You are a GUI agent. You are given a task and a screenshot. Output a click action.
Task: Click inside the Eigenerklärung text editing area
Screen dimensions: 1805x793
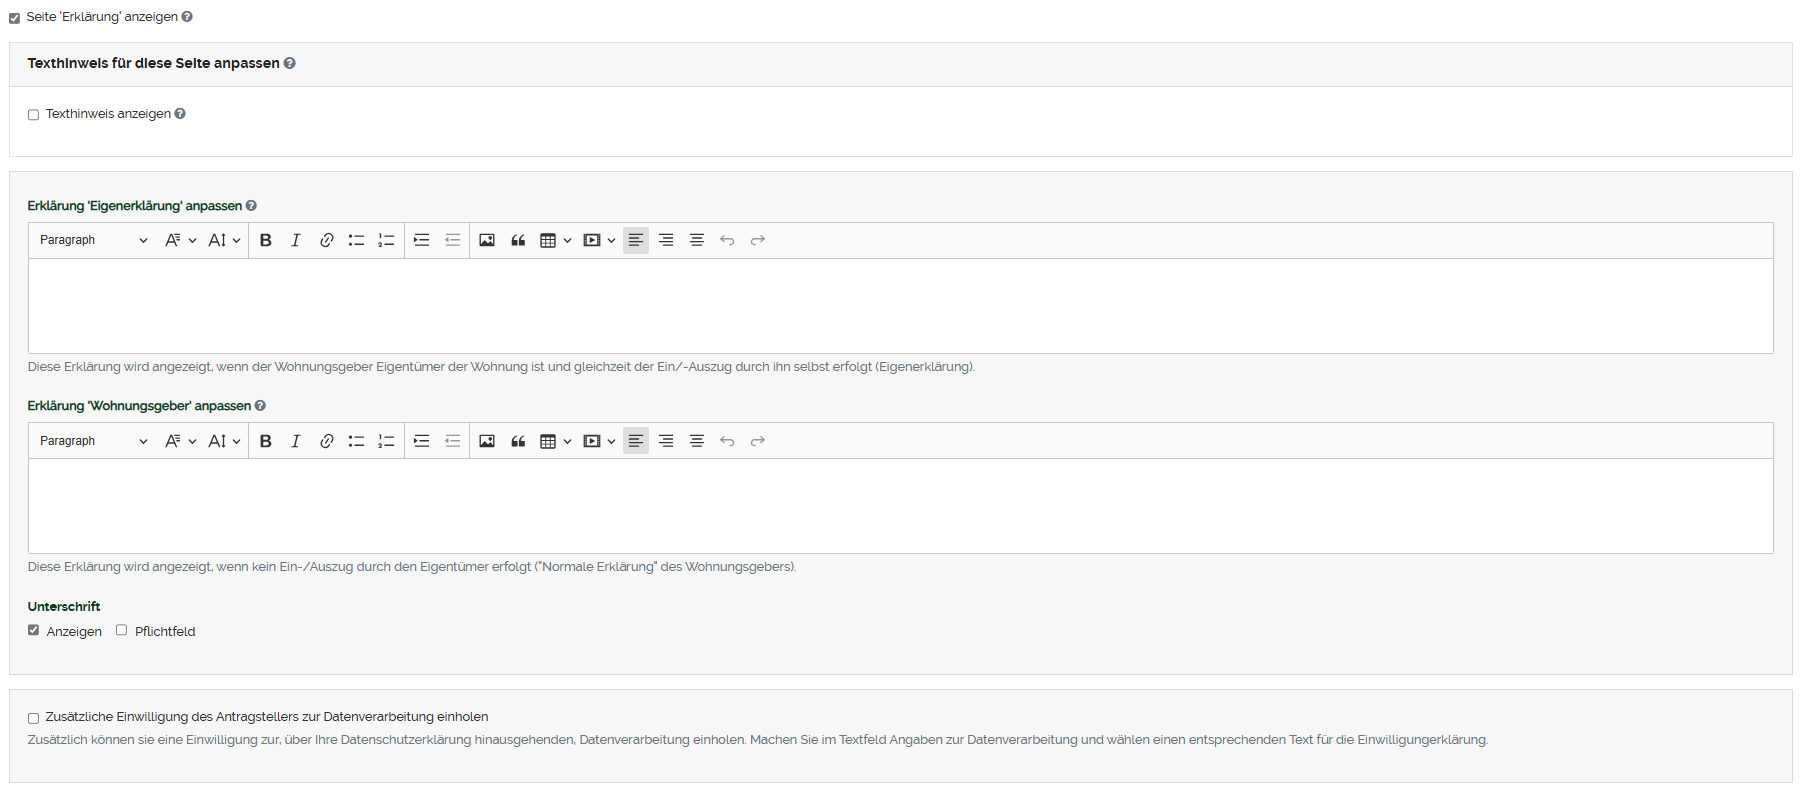pos(900,306)
